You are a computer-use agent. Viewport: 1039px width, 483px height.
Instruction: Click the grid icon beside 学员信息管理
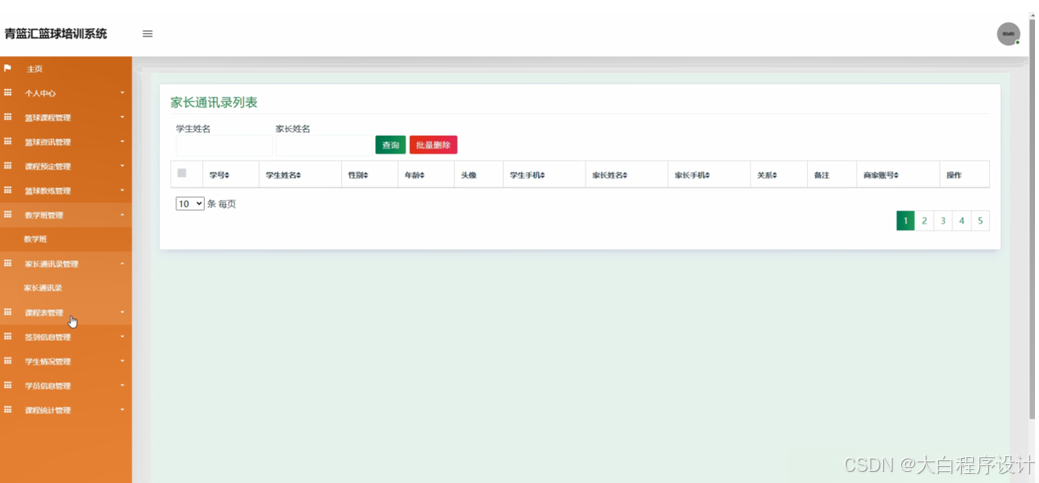tap(8, 385)
